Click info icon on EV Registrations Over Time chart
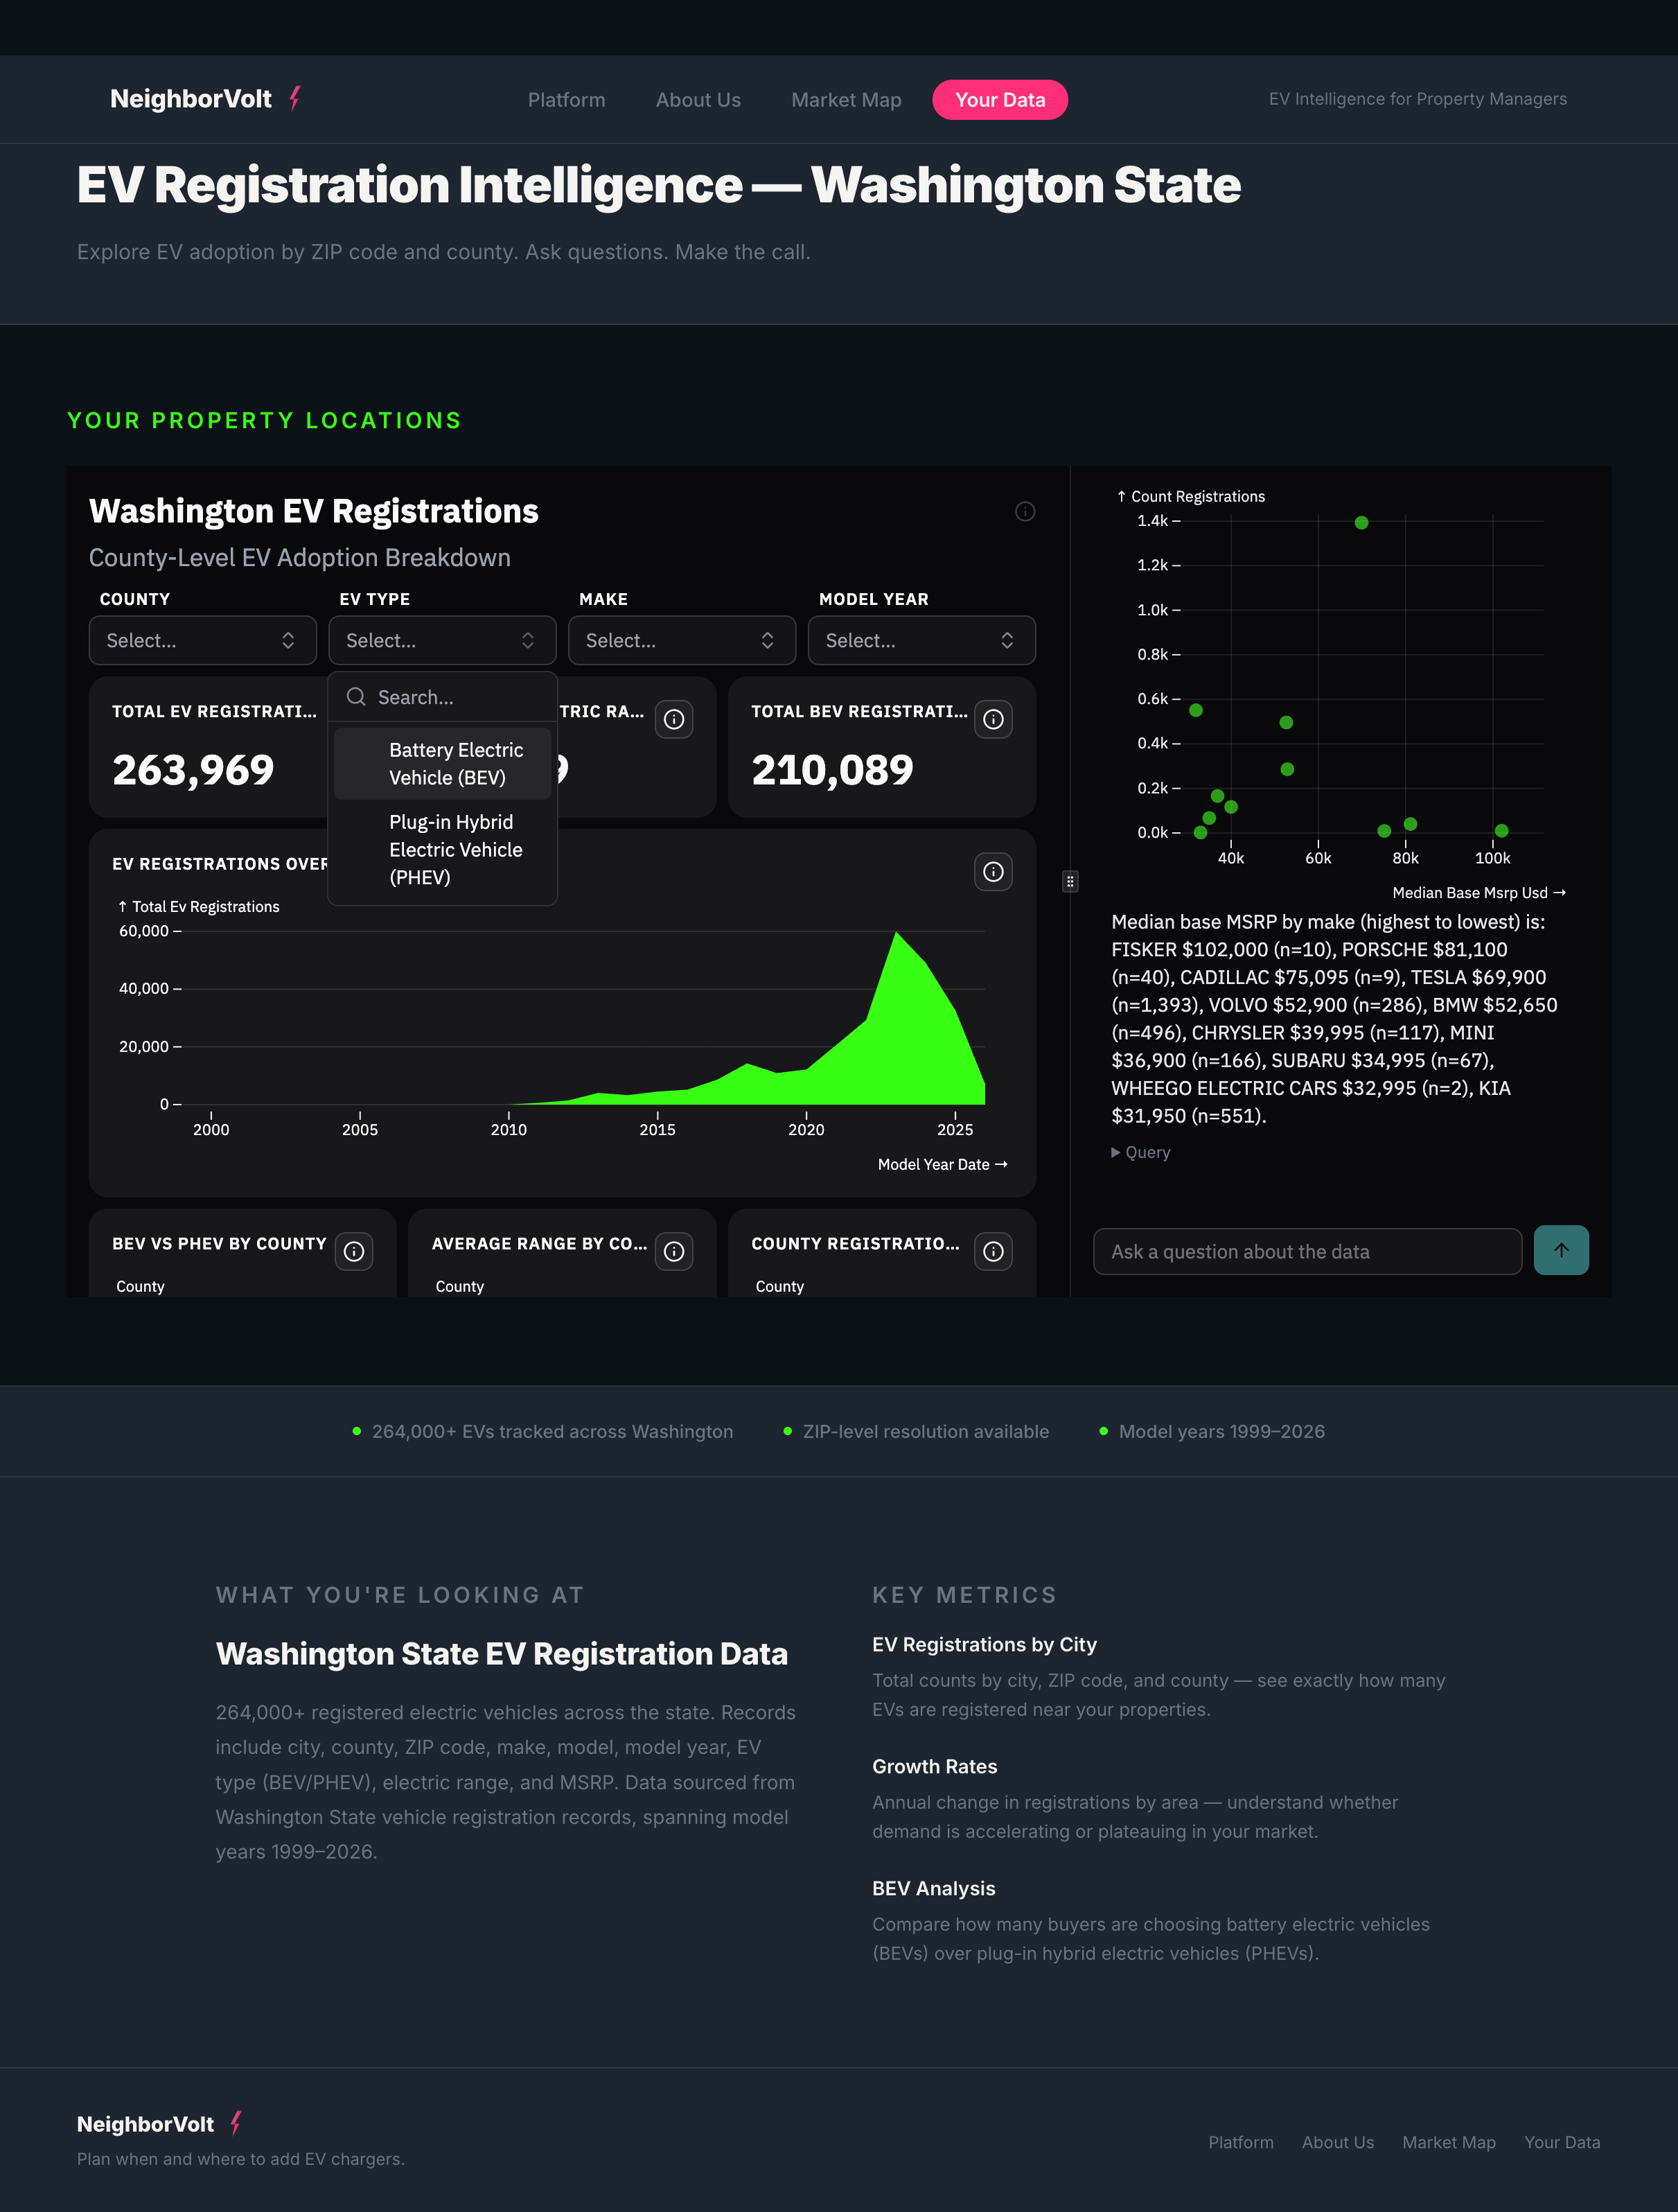This screenshot has height=2212, width=1678. 993,872
